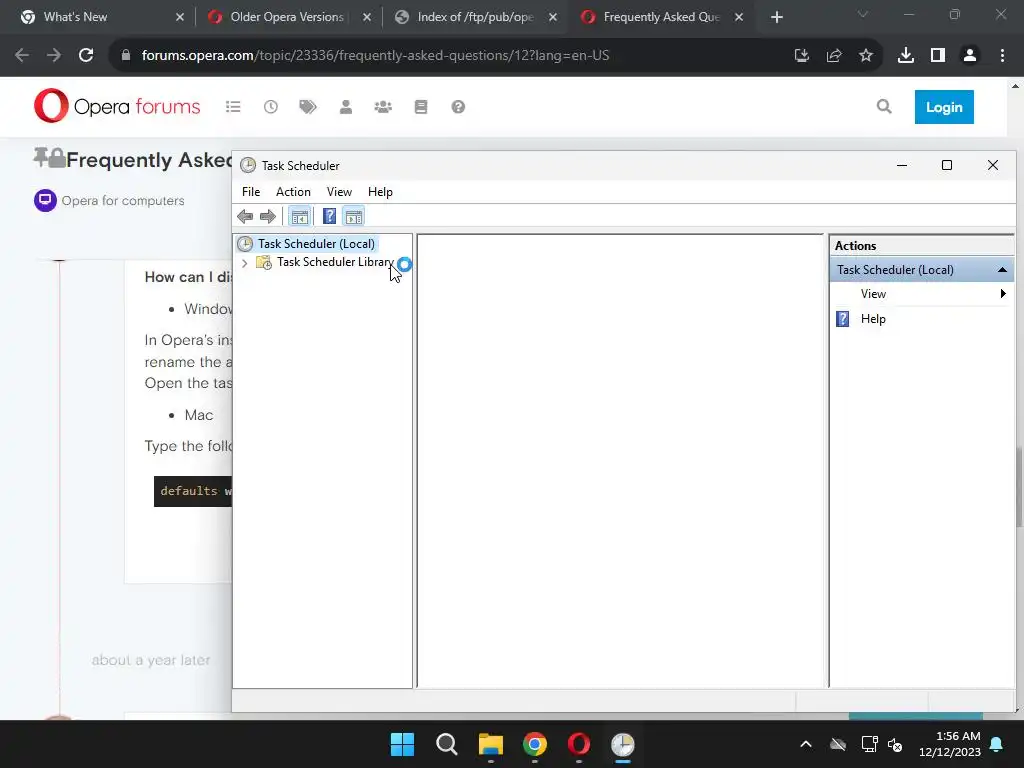Open forum Categories list icon

233,106
